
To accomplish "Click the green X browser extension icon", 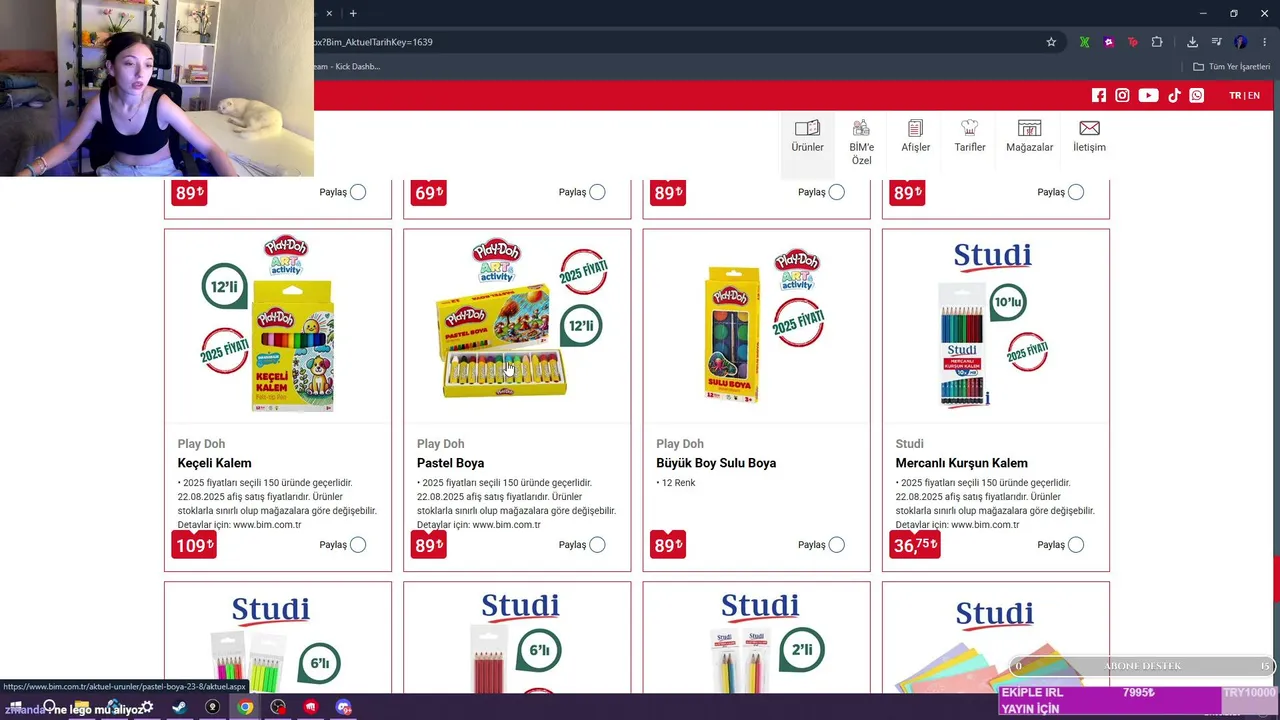I will coord(1084,42).
